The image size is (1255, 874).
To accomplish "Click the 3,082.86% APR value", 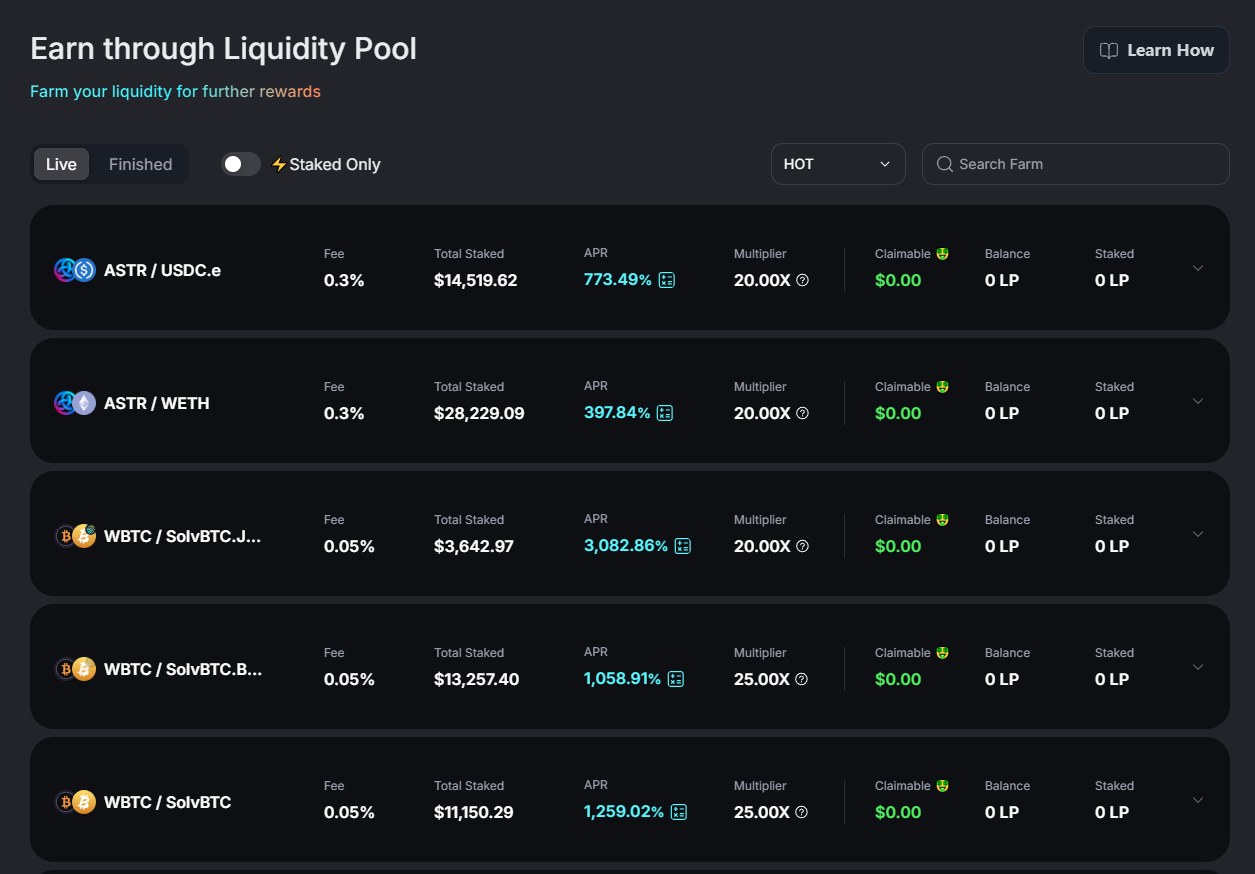I will click(626, 546).
